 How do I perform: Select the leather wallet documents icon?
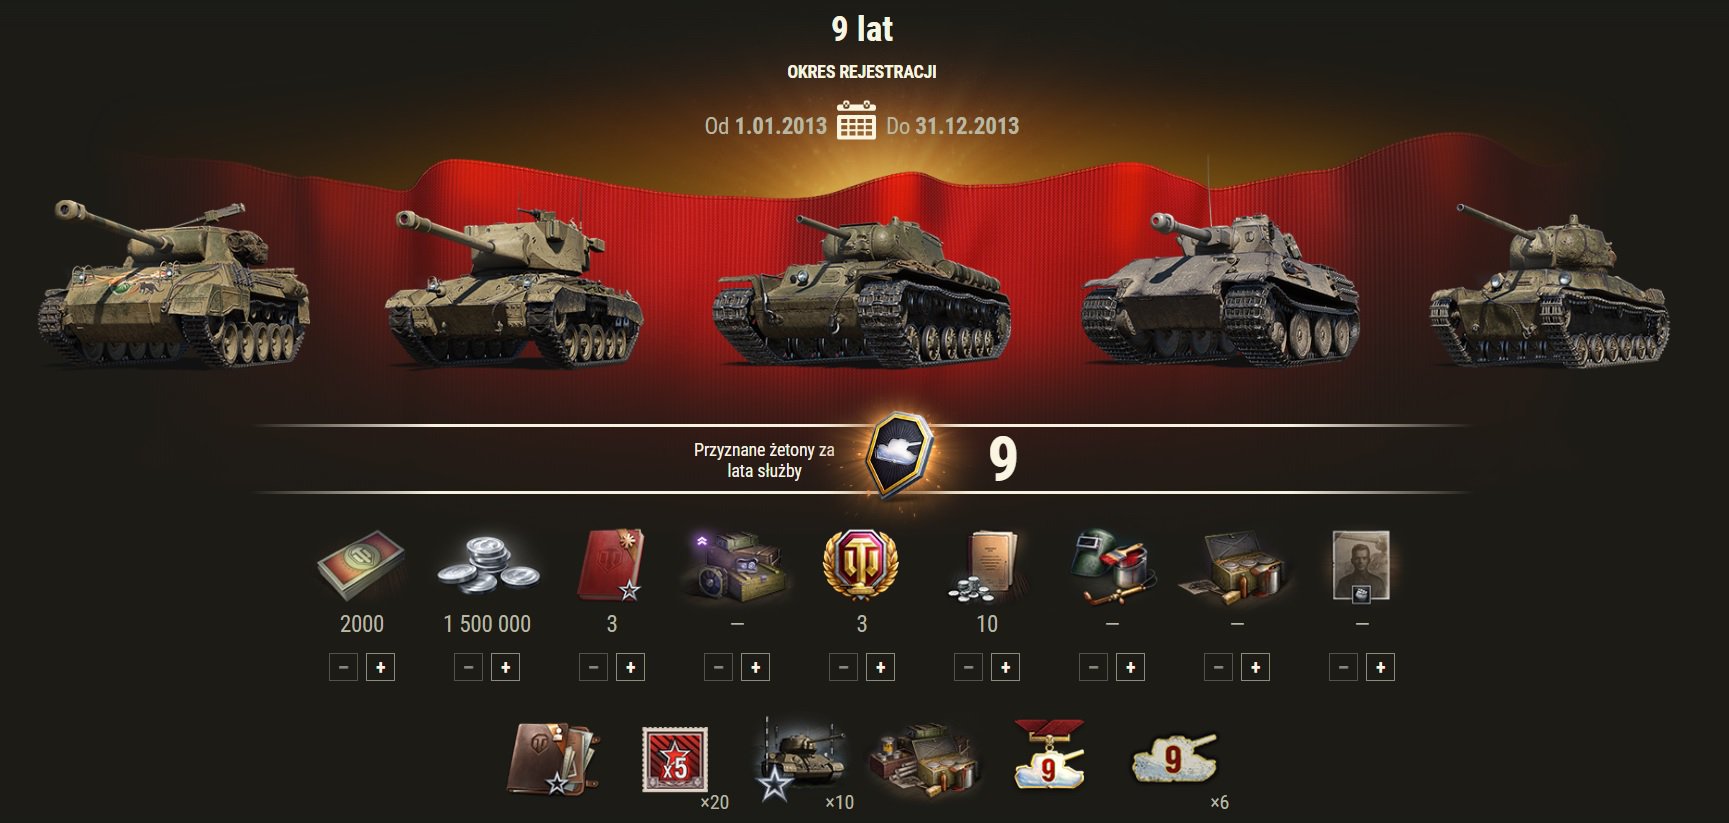(x=554, y=758)
